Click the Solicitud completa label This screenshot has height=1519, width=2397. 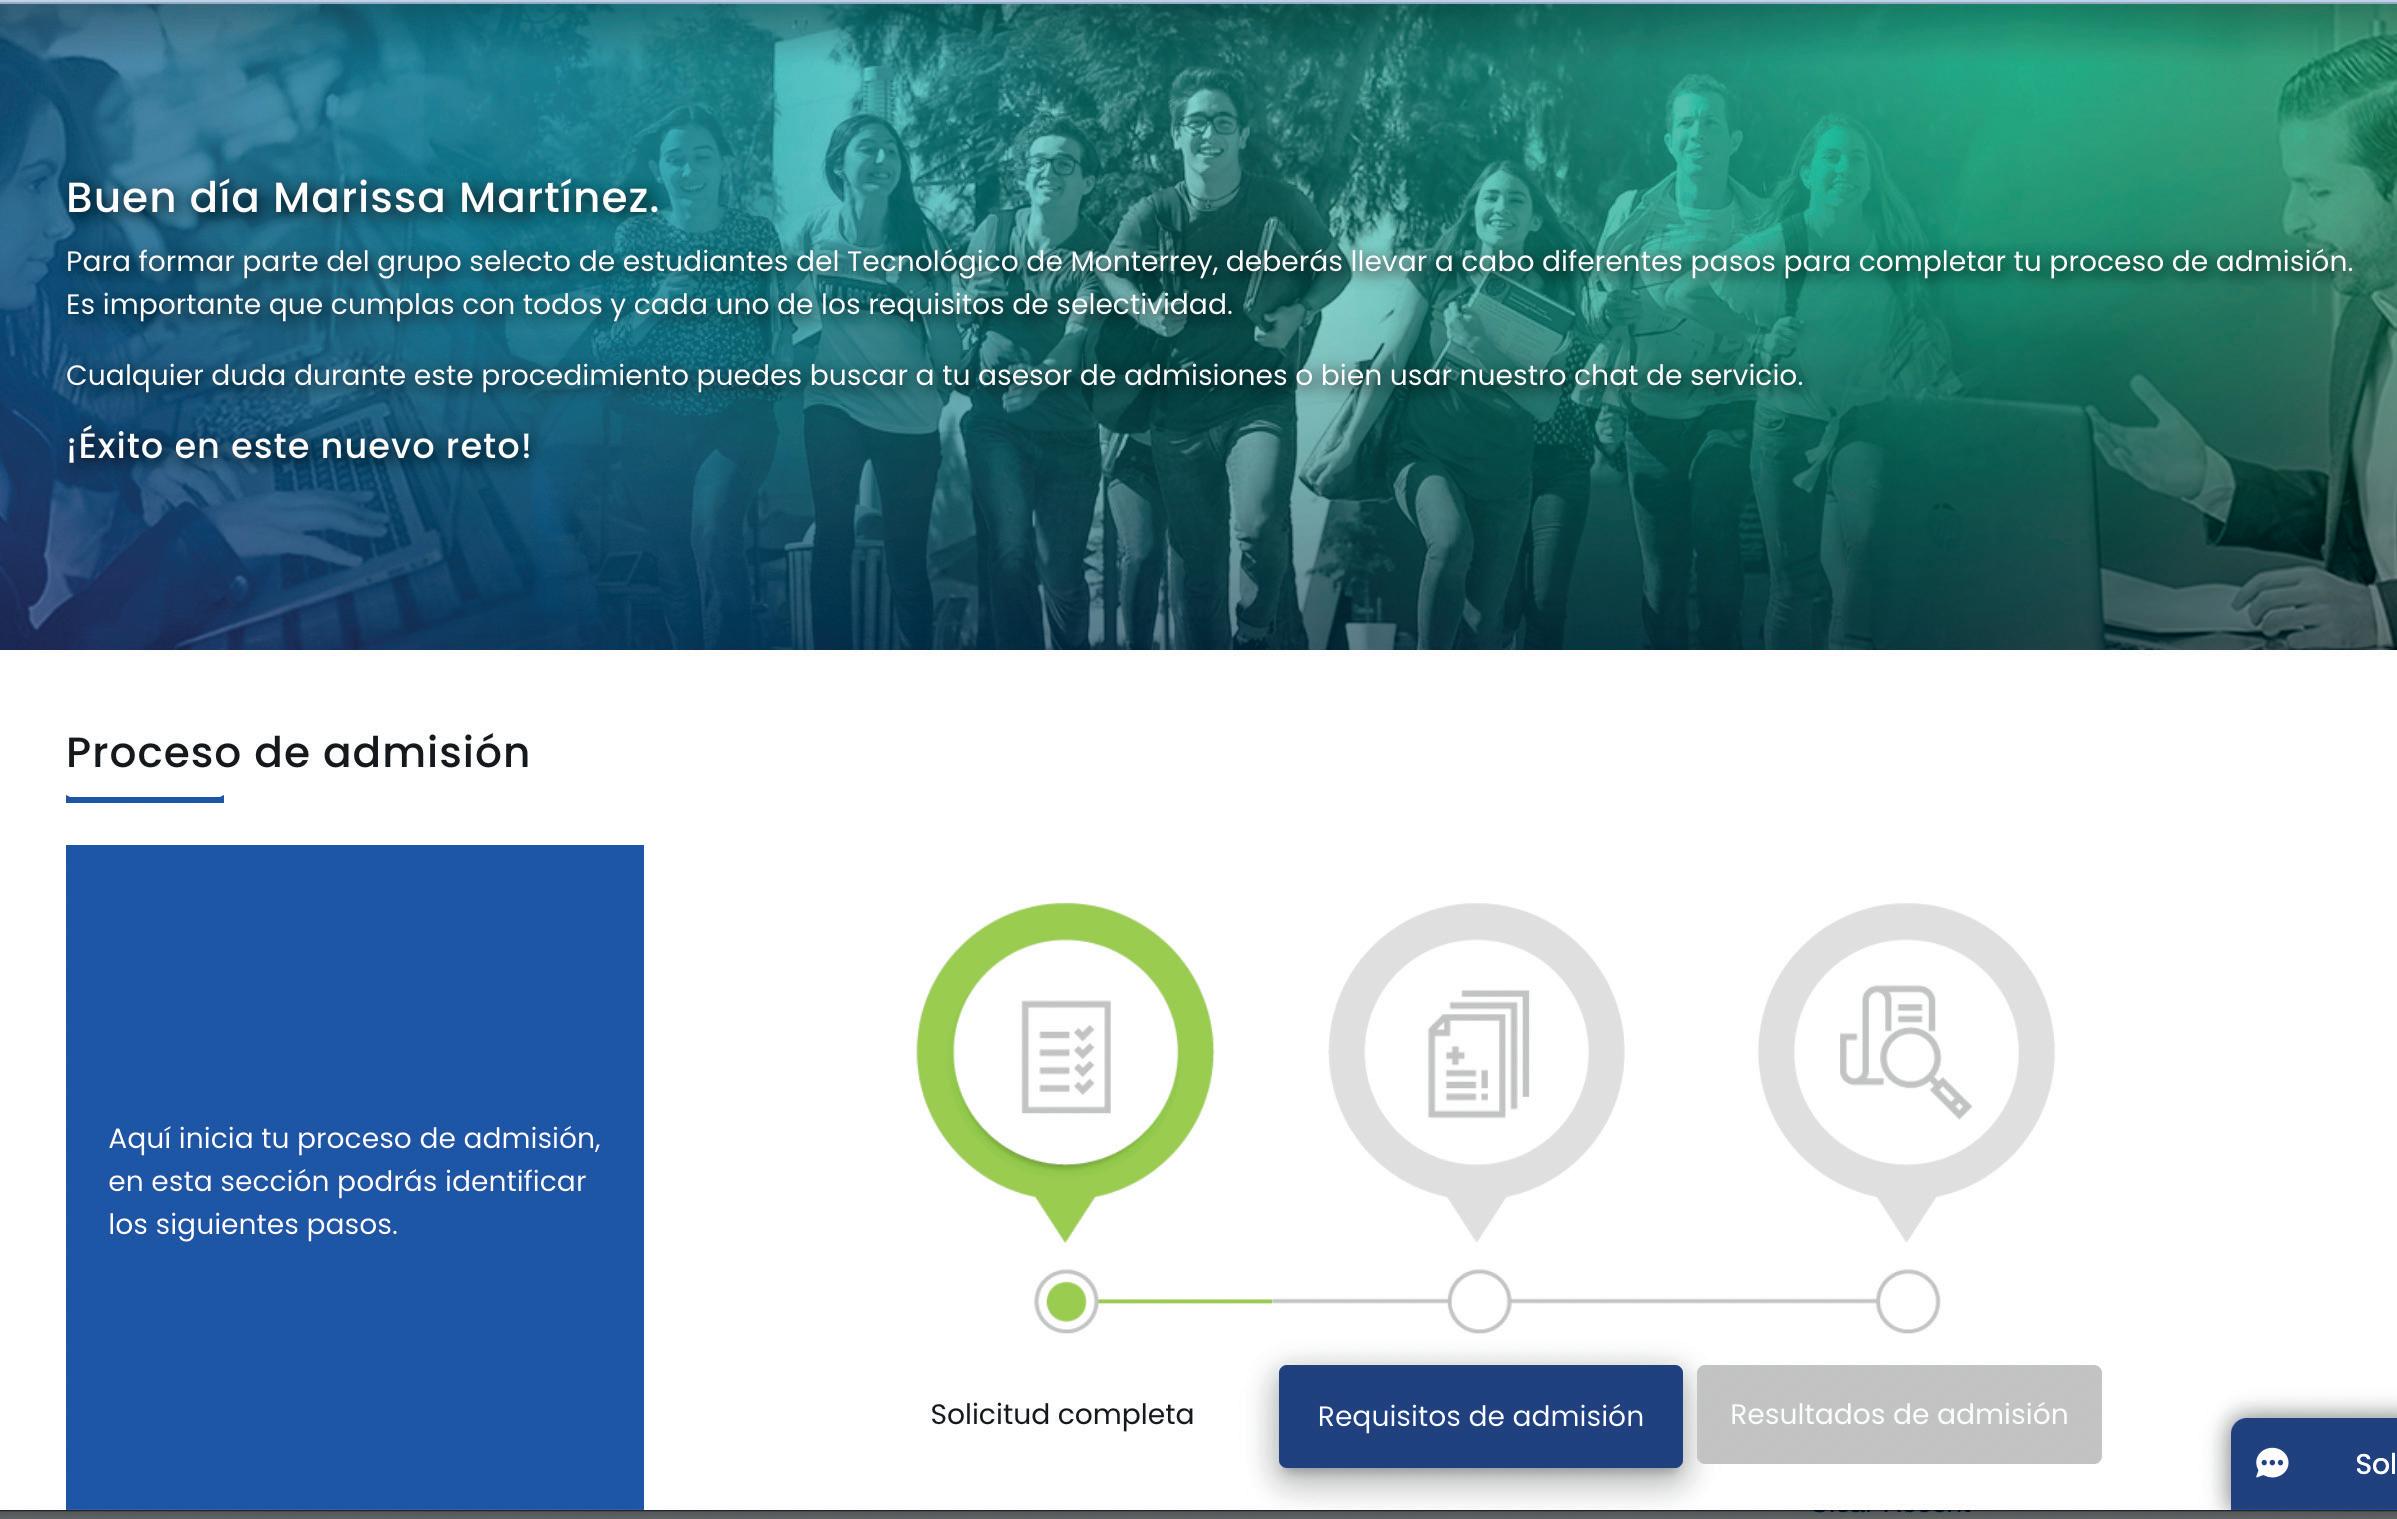pos(1061,1414)
